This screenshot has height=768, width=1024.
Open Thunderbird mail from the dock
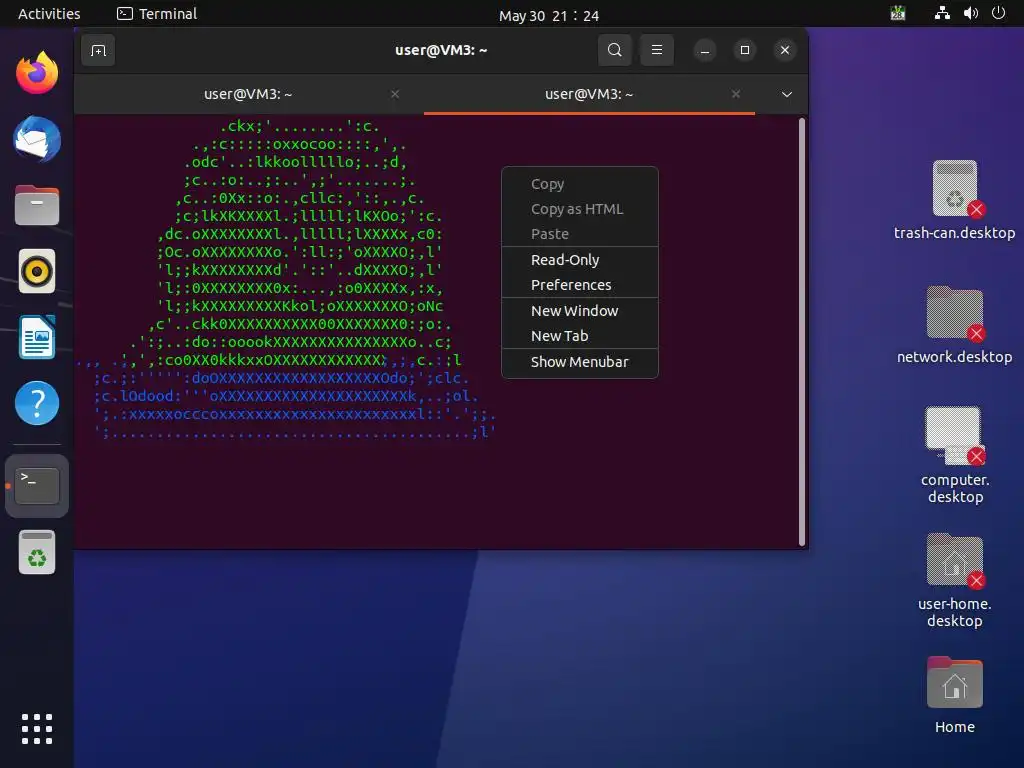[x=37, y=139]
